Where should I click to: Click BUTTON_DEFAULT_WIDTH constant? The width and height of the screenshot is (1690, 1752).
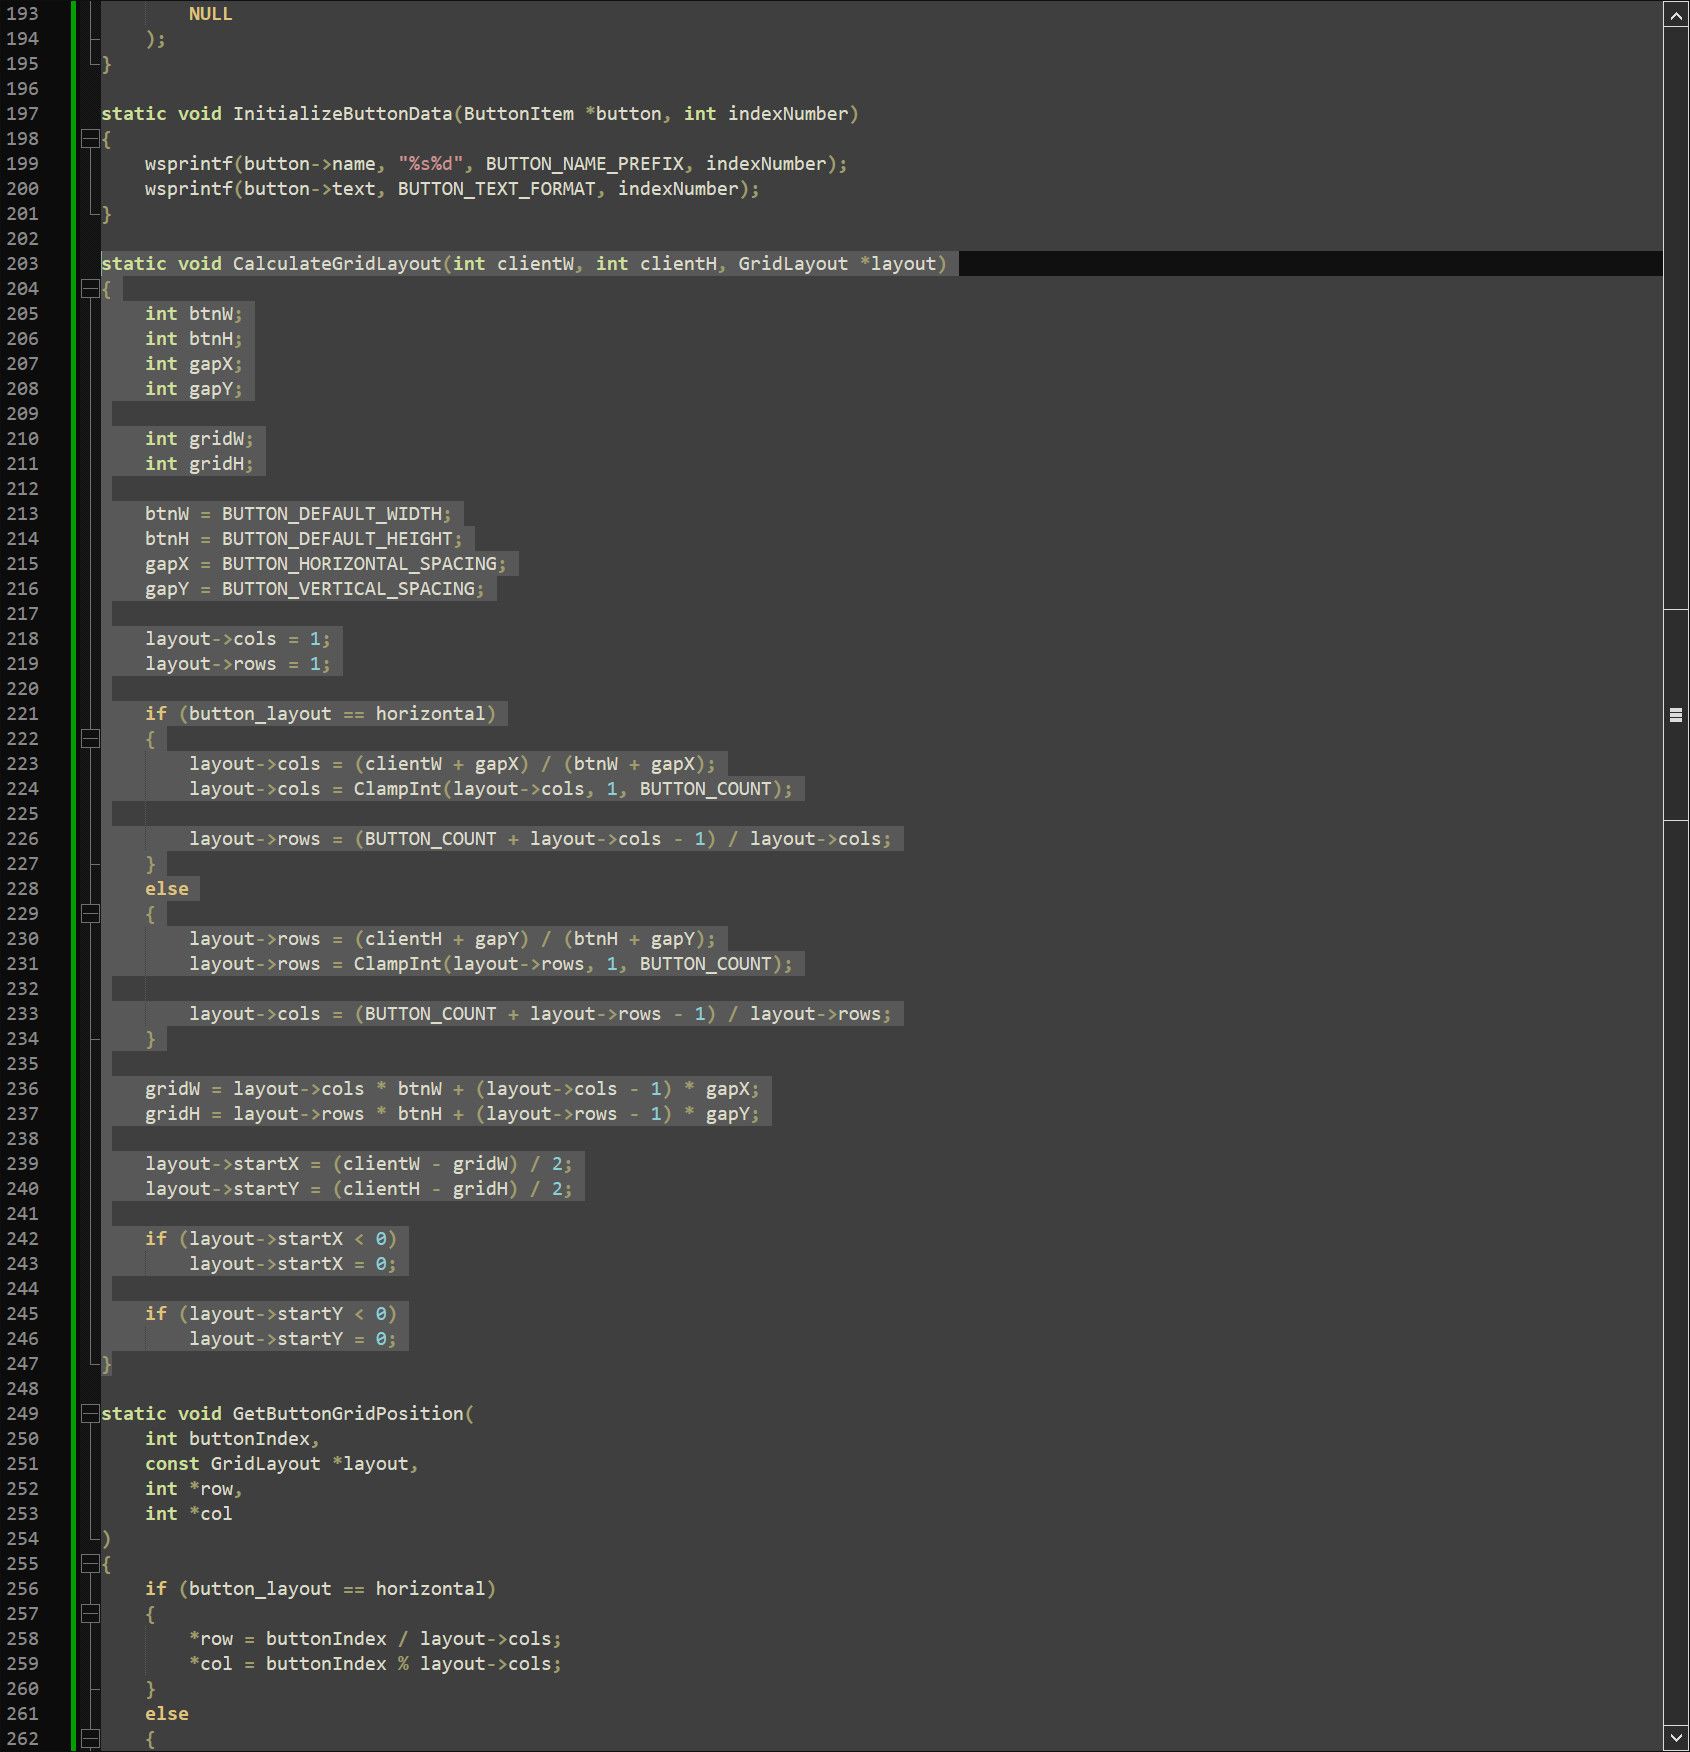tap(332, 514)
